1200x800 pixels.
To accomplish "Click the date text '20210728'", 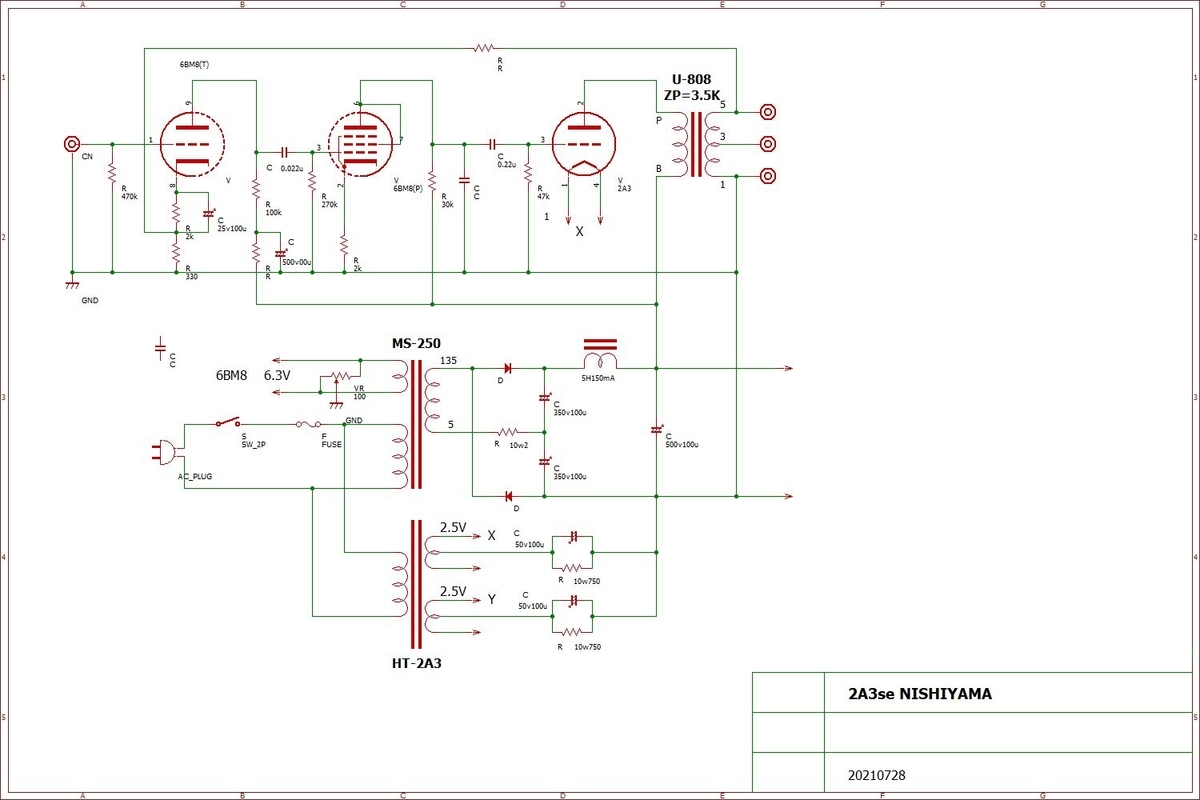I will coord(877,775).
